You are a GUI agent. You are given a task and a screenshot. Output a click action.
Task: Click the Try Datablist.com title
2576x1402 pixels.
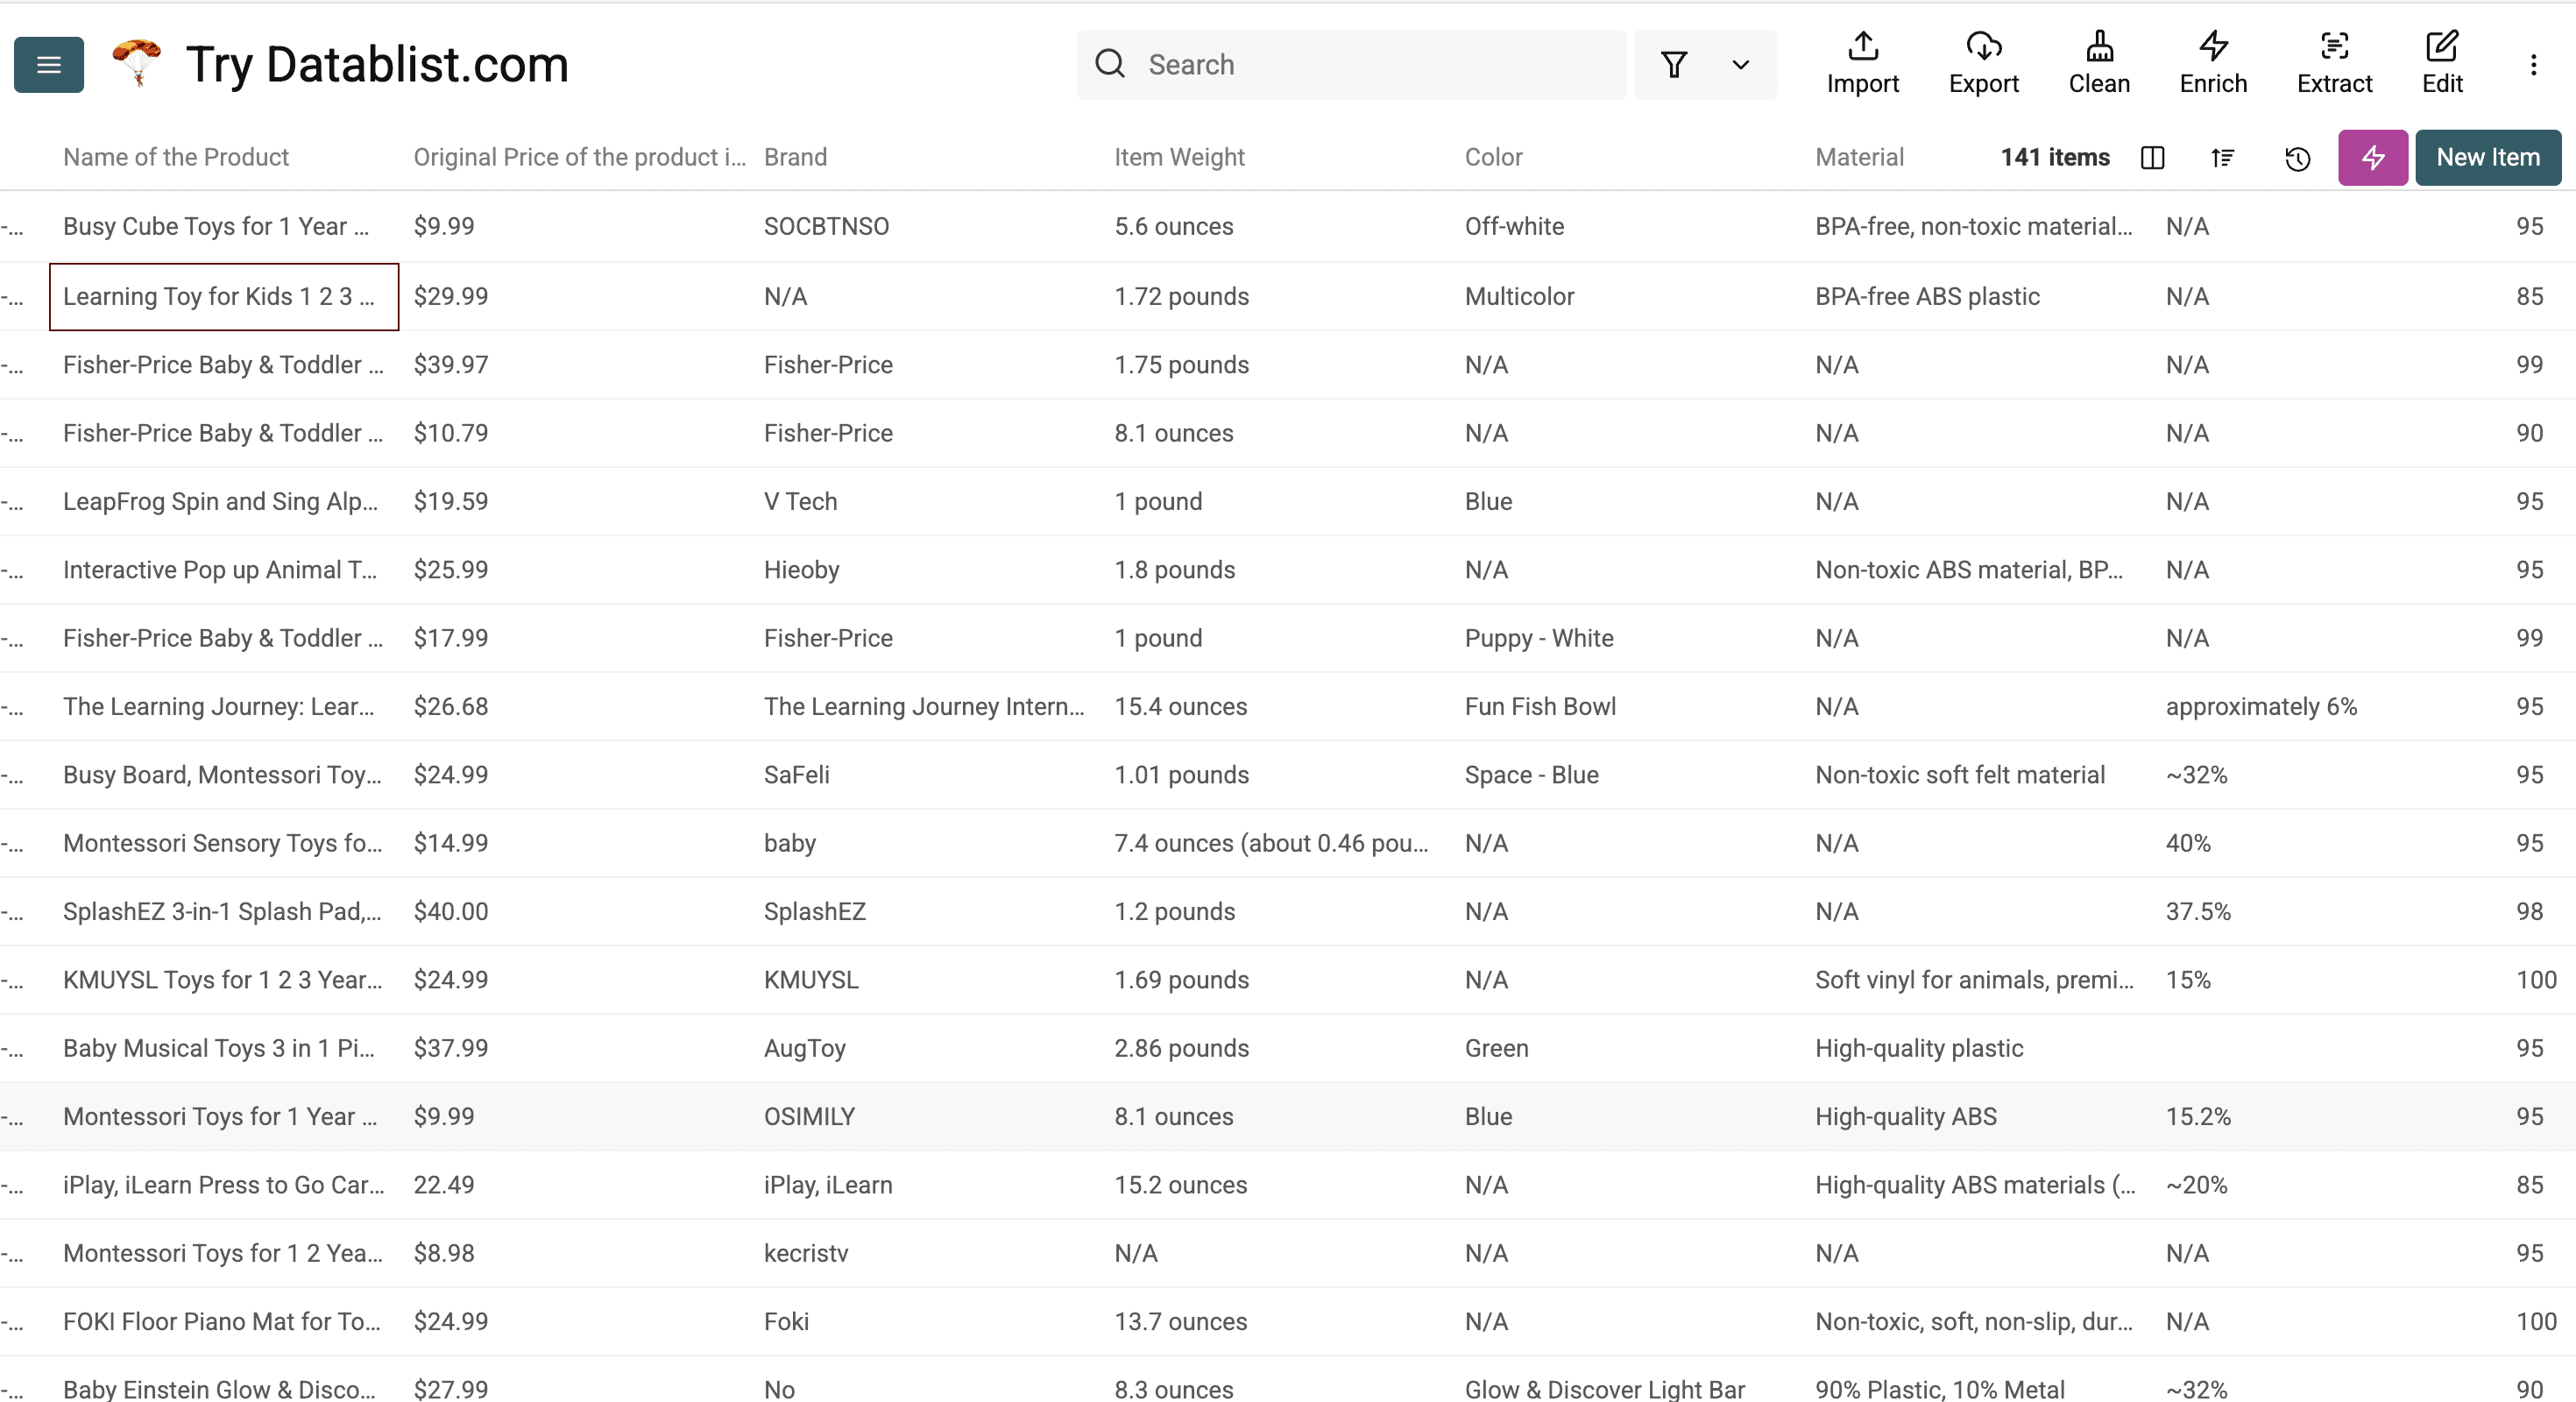click(377, 63)
